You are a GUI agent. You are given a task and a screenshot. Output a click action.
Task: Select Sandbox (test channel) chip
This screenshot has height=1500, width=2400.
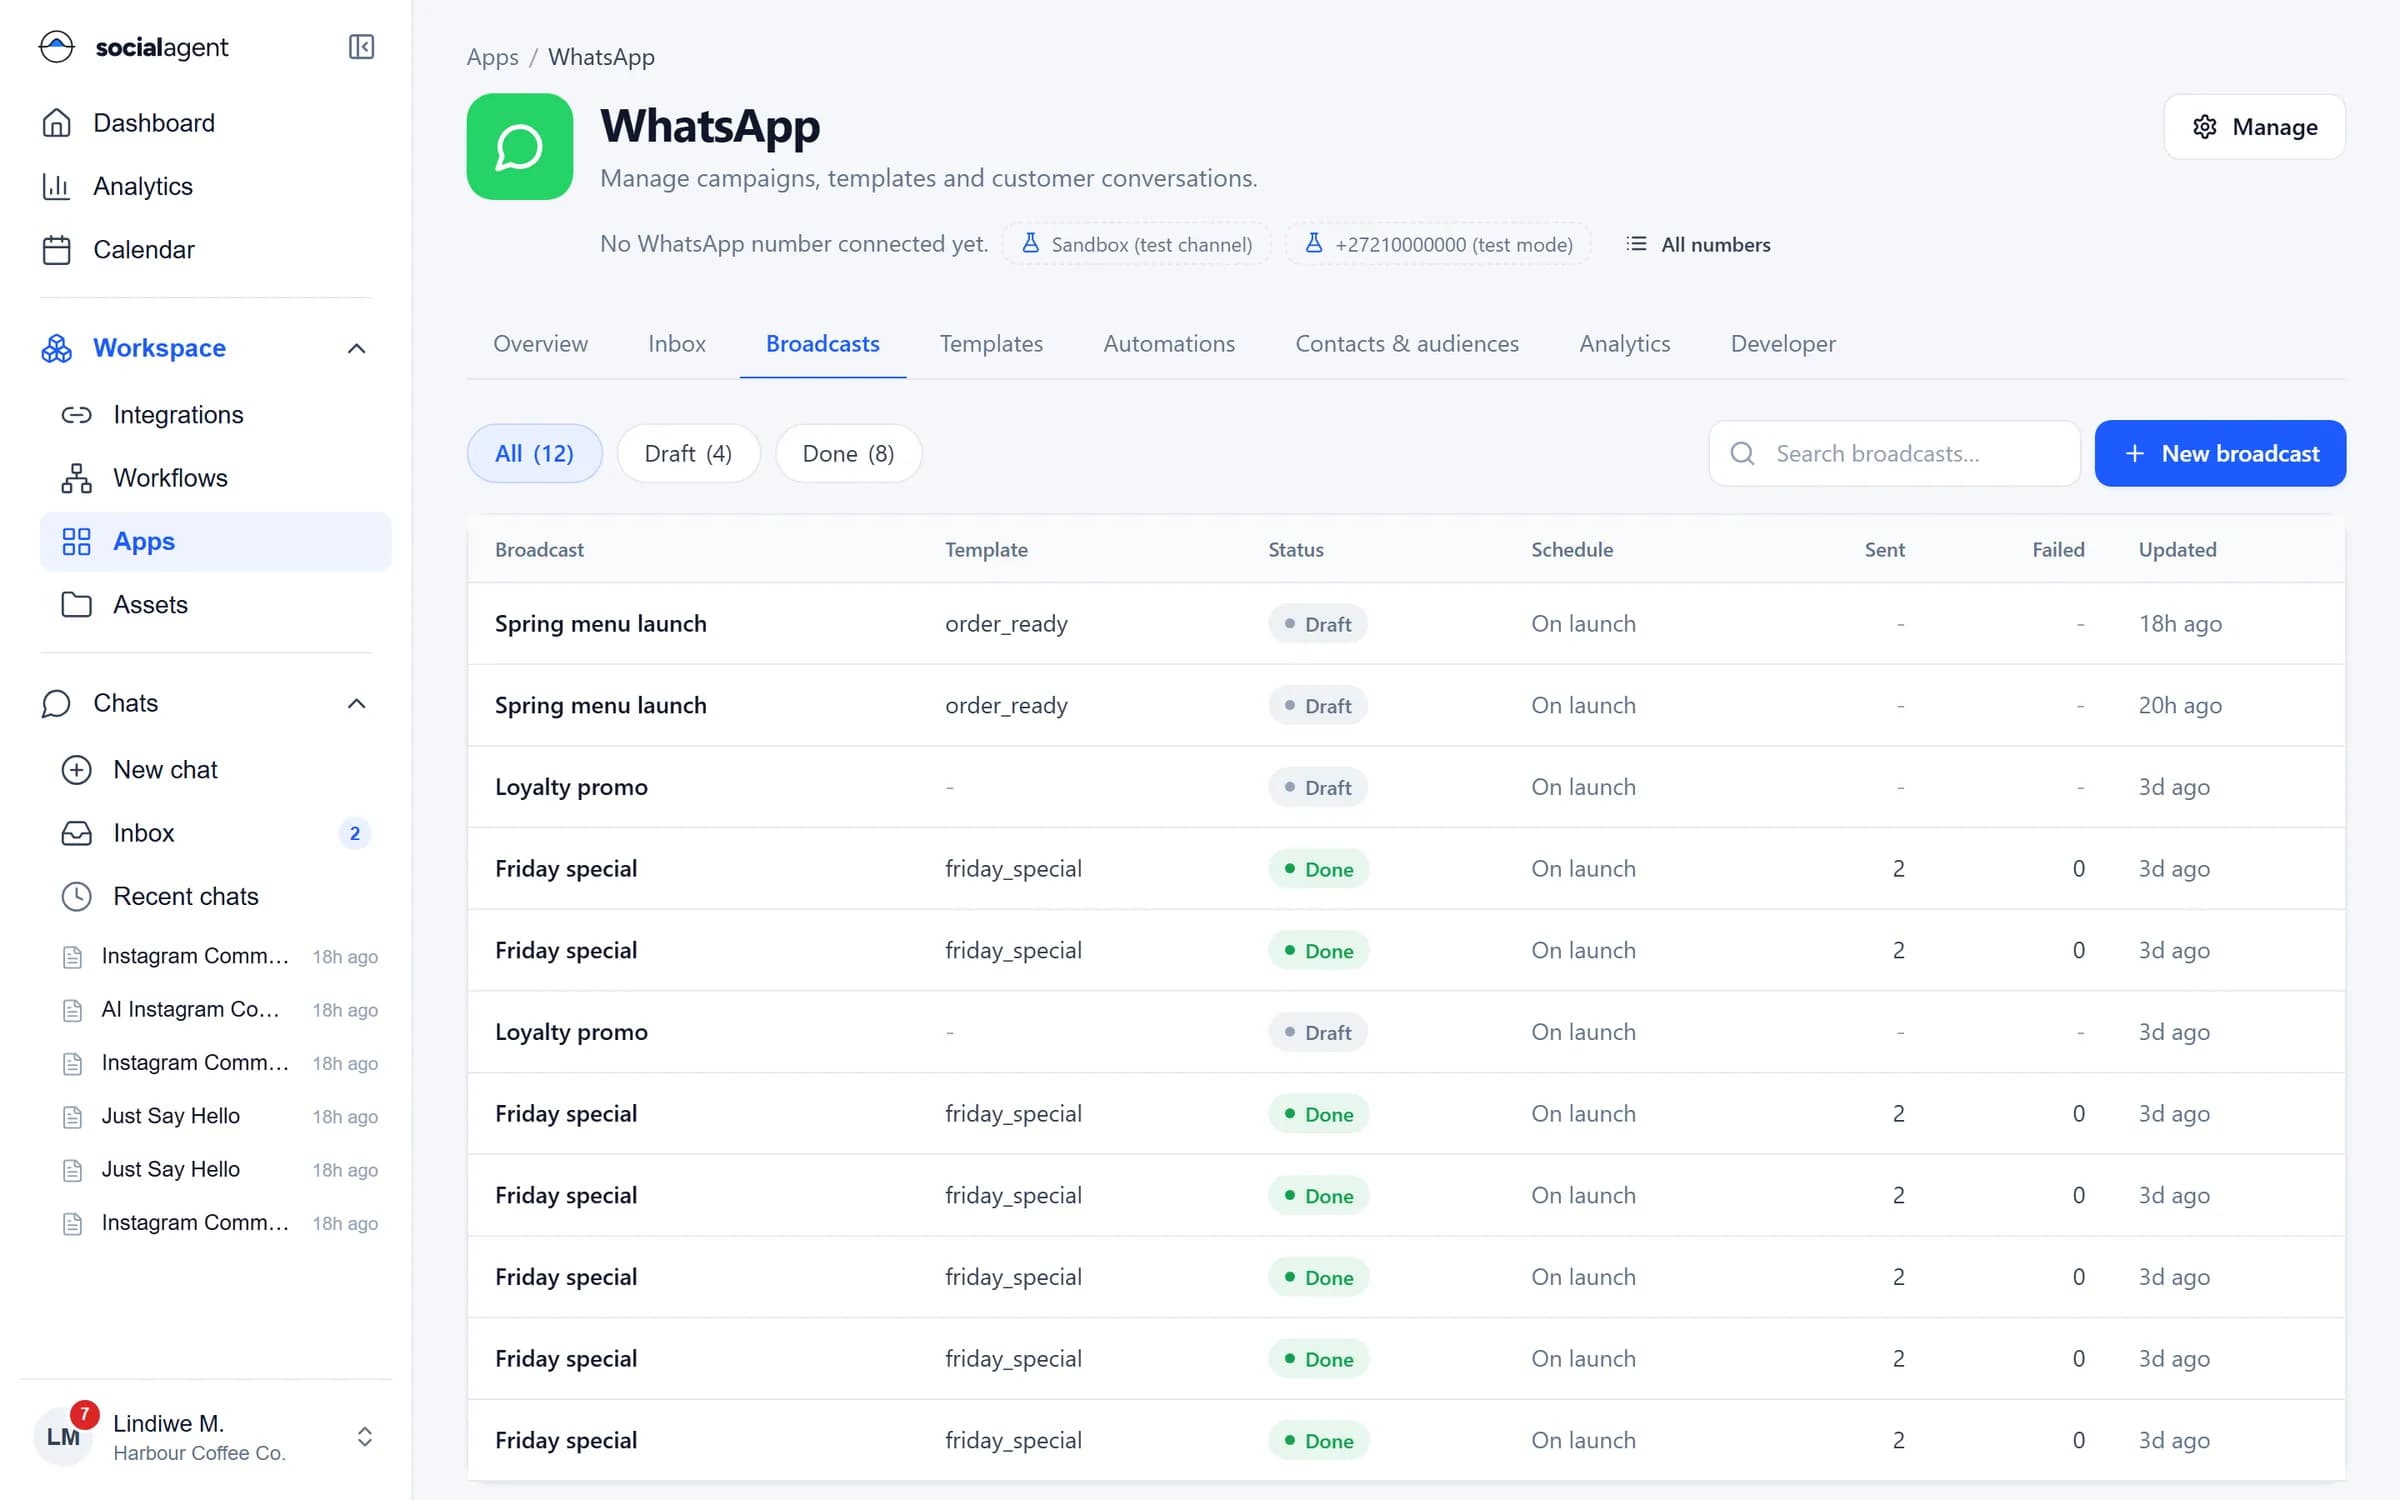coord(1137,245)
